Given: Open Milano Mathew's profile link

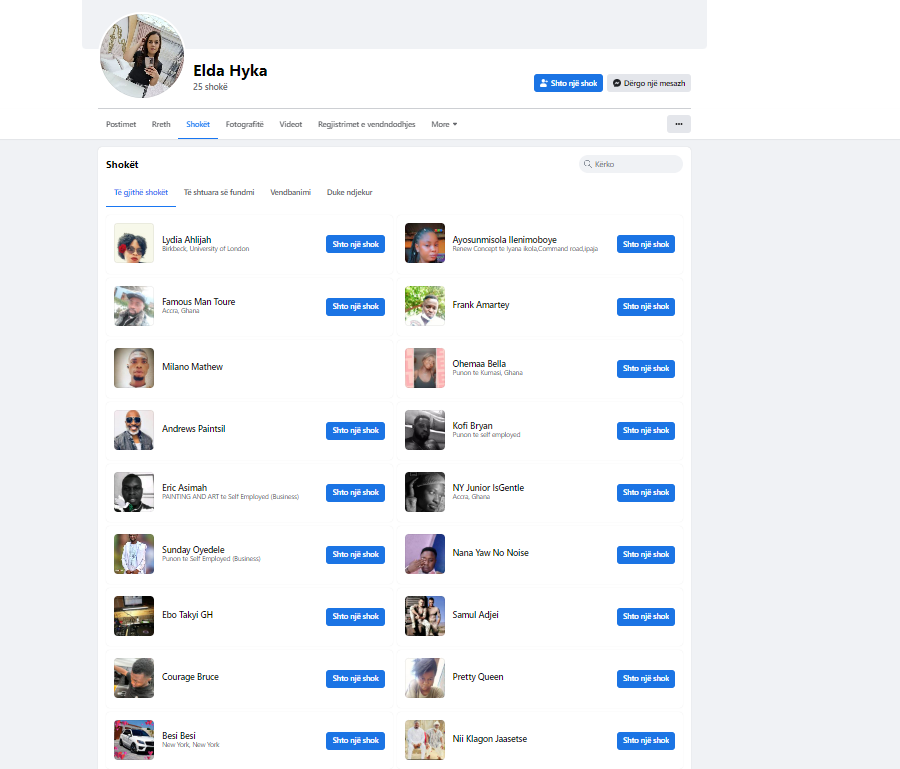Looking at the screenshot, I should [192, 367].
